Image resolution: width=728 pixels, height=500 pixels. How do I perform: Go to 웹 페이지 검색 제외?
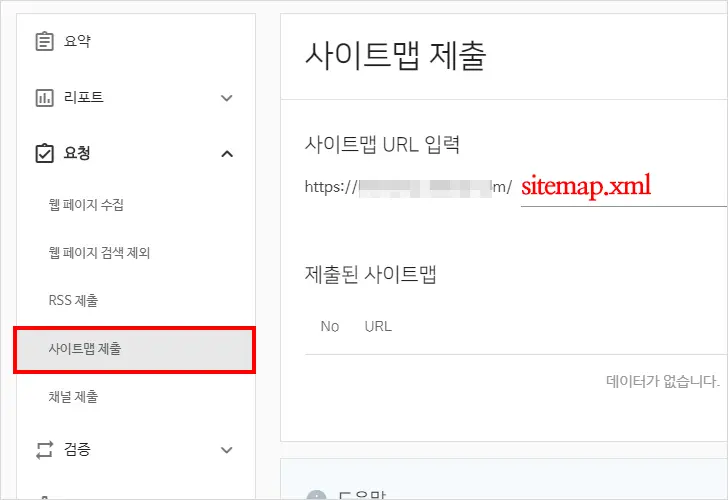pyautogui.click(x=99, y=253)
